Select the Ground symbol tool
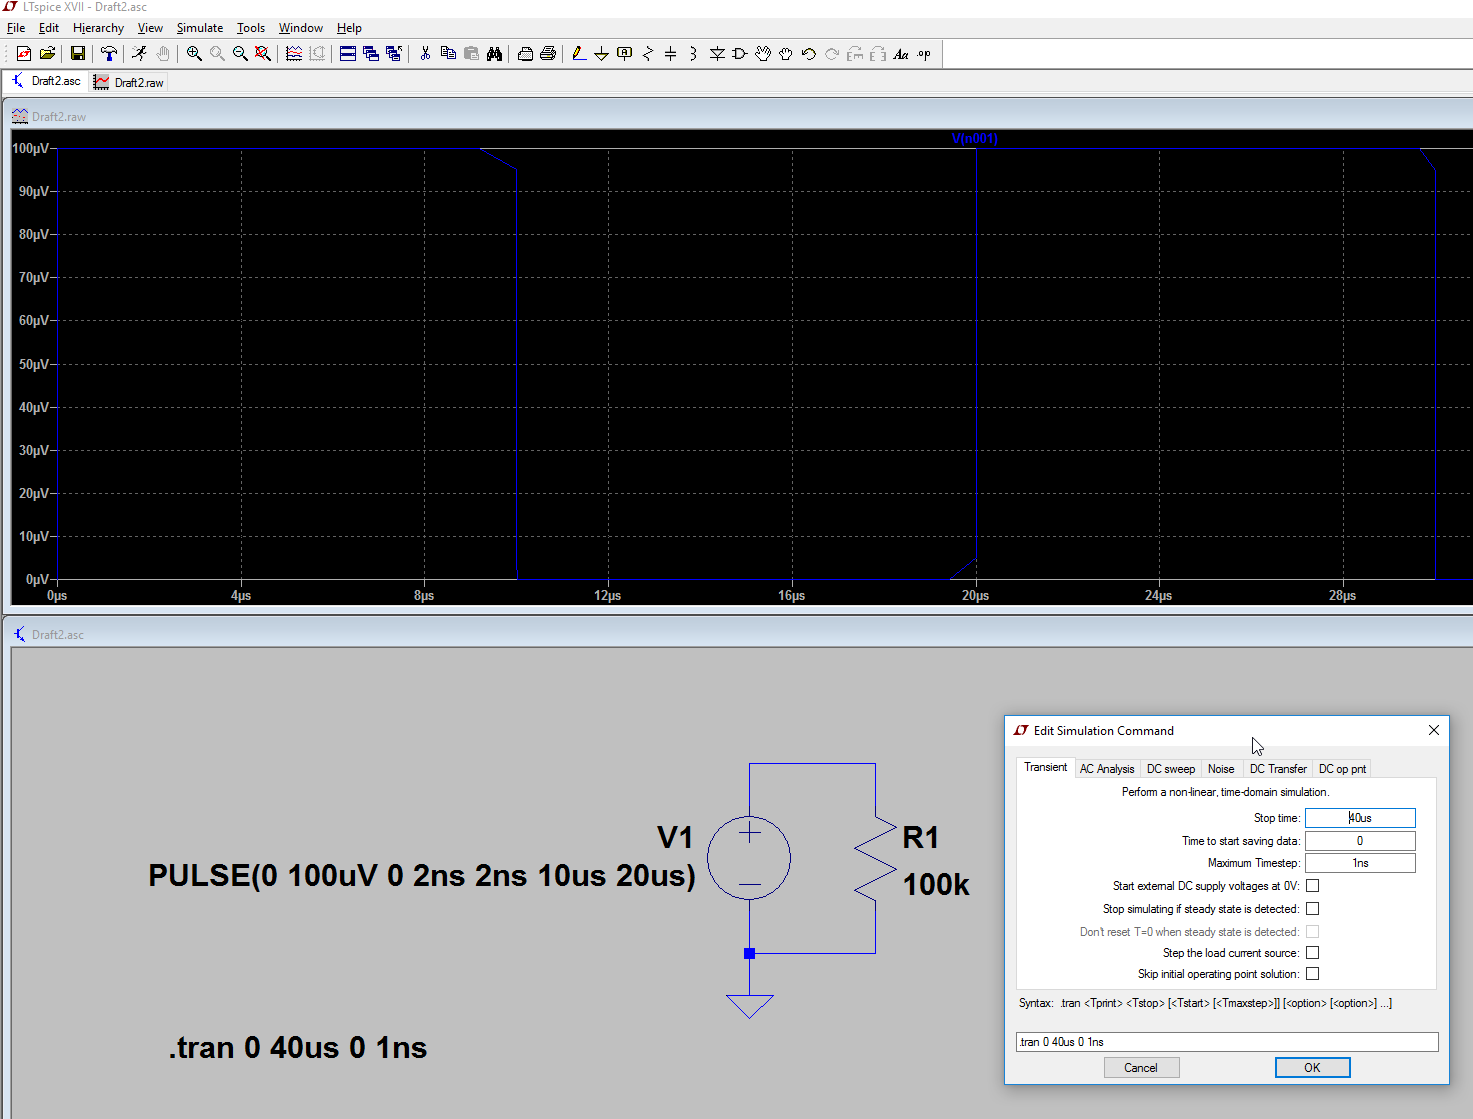The image size is (1473, 1119). tap(601, 54)
